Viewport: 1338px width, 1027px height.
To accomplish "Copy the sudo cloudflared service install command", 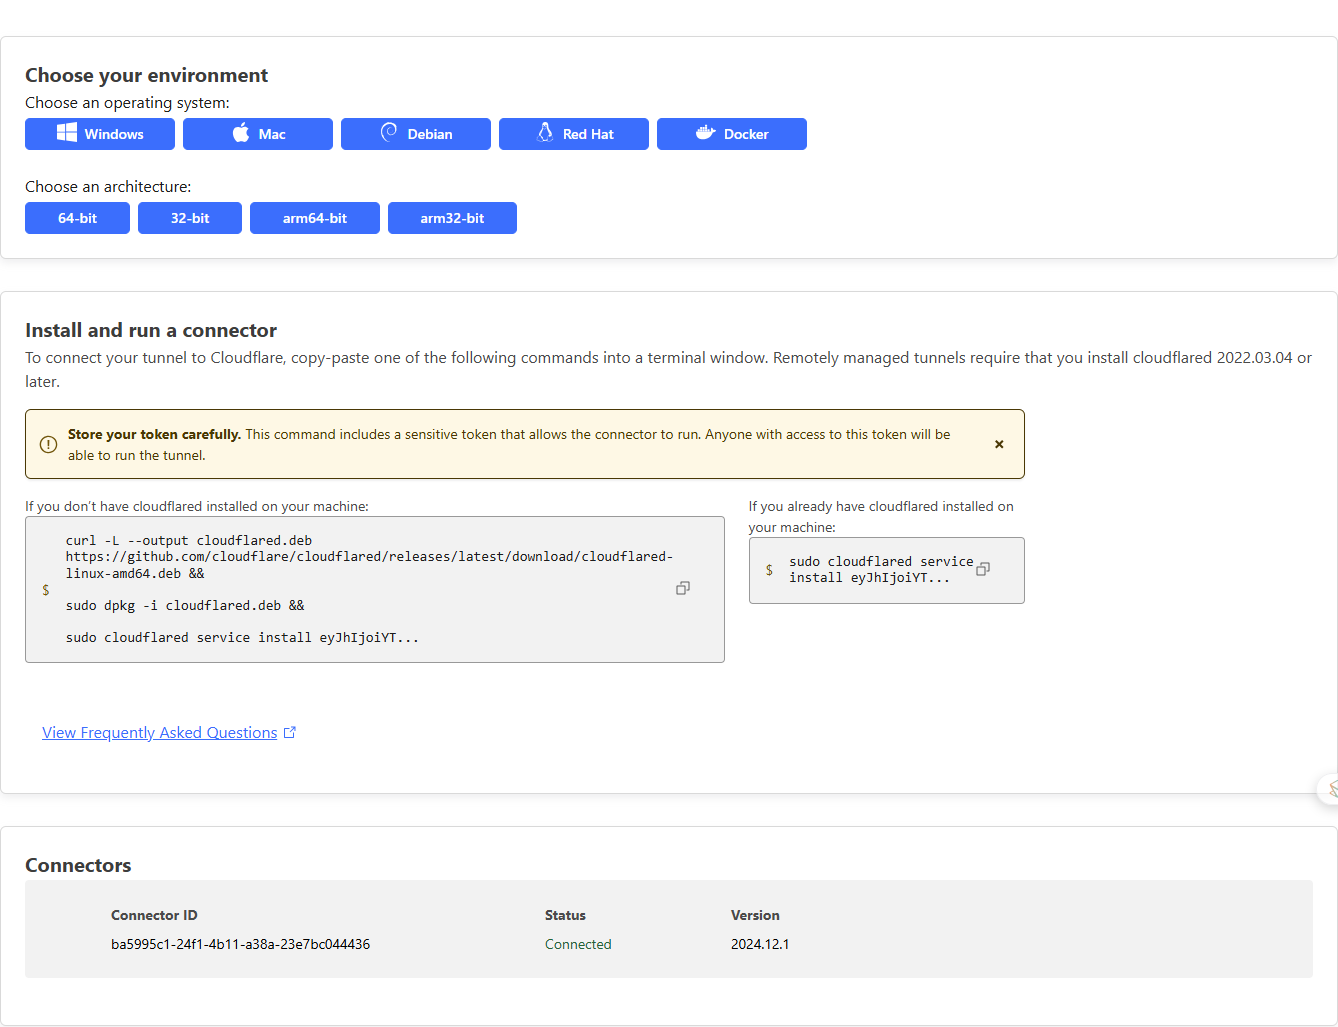I will (x=983, y=569).
